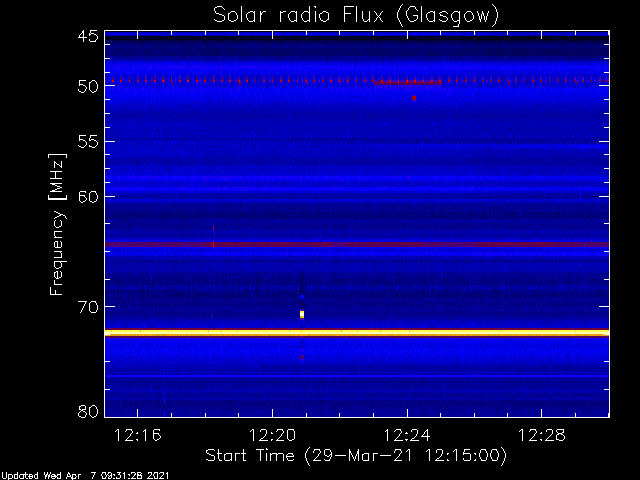Click the dark red horizontal band near 64 MHz

point(357,244)
